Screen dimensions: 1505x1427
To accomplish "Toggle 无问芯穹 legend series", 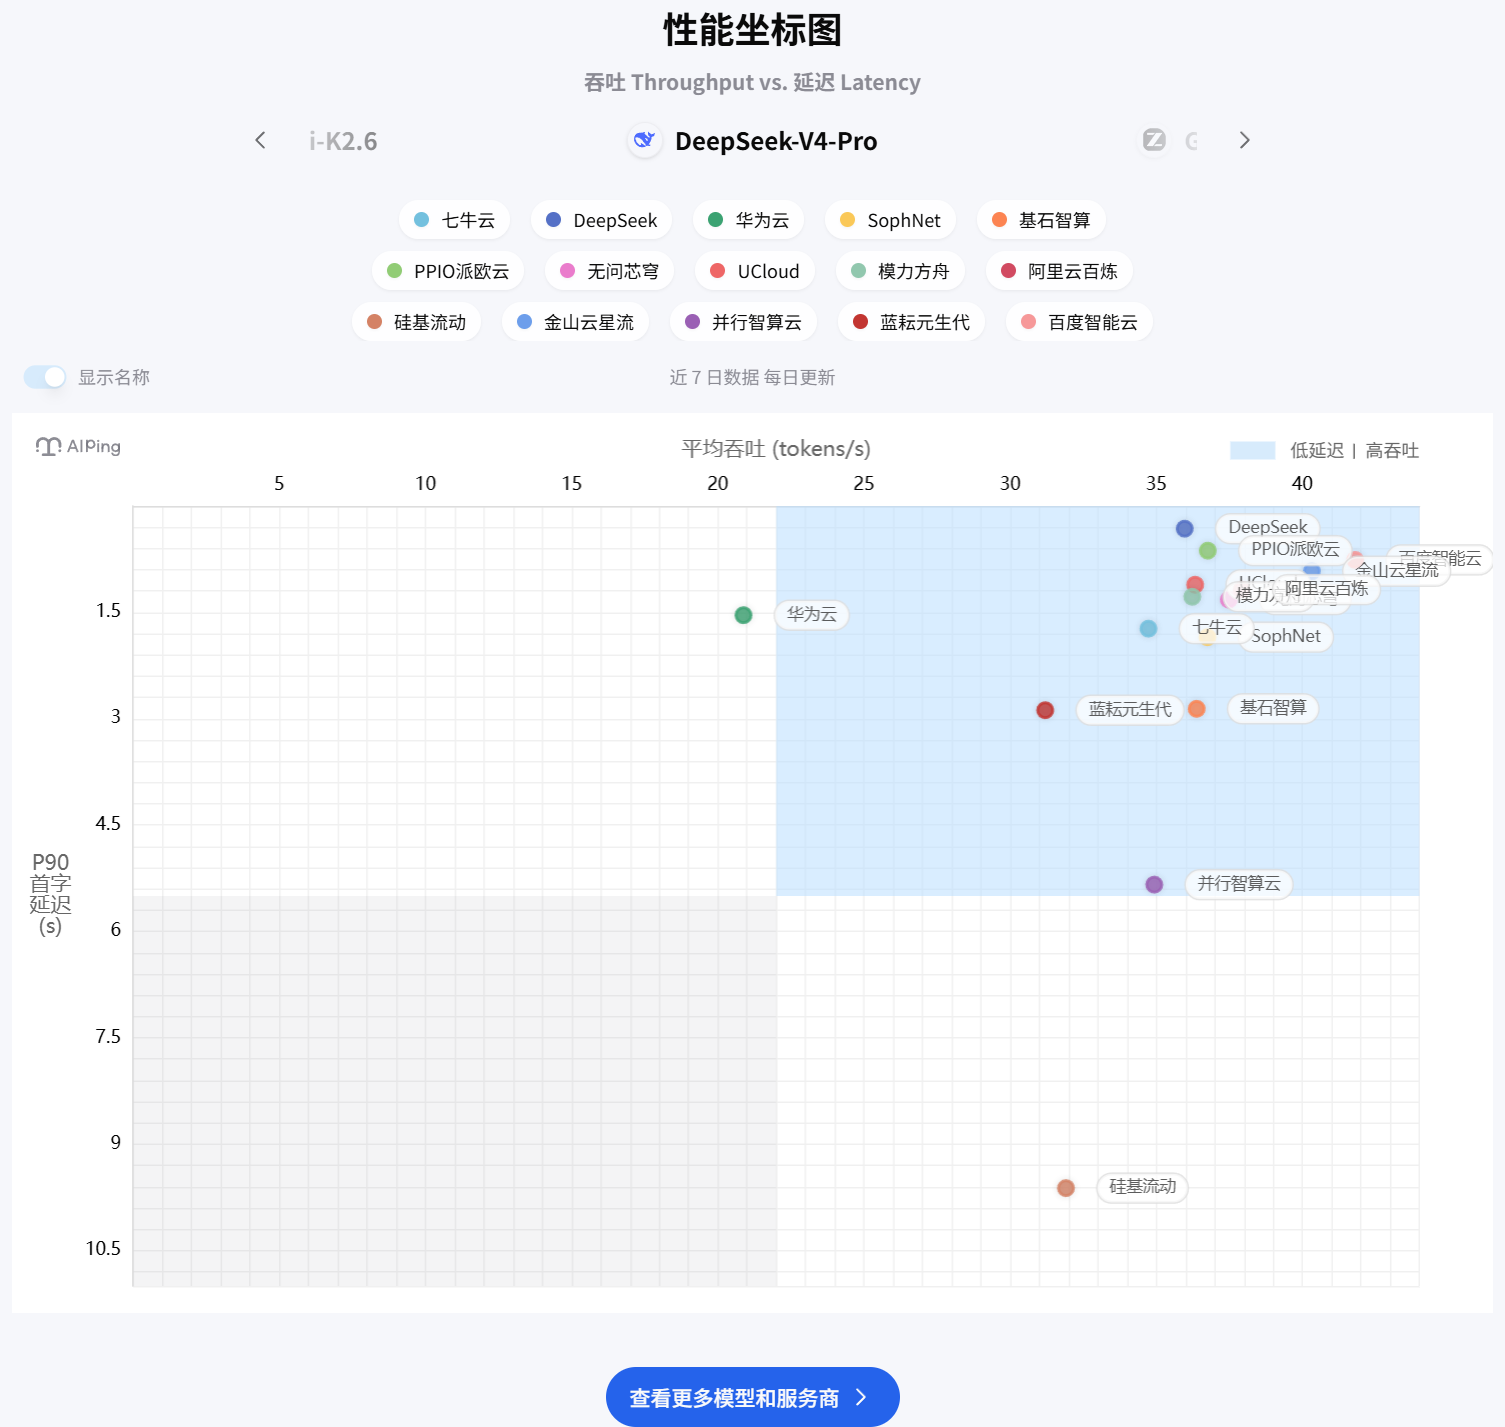I will coord(610,271).
